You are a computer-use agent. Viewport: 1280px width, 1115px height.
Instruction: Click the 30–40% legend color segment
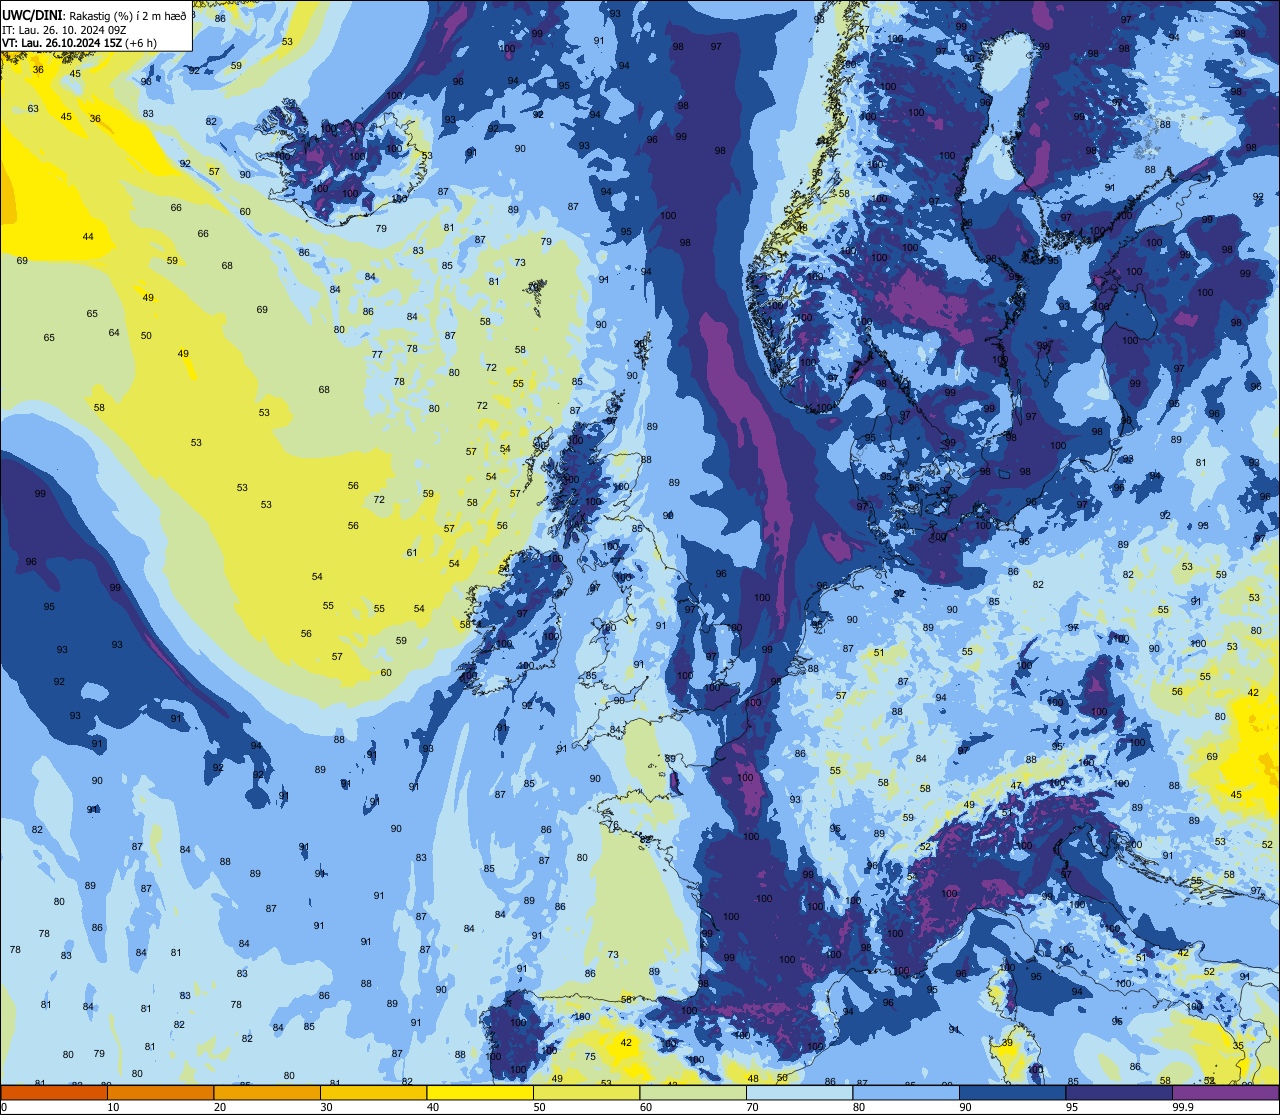373,1092
